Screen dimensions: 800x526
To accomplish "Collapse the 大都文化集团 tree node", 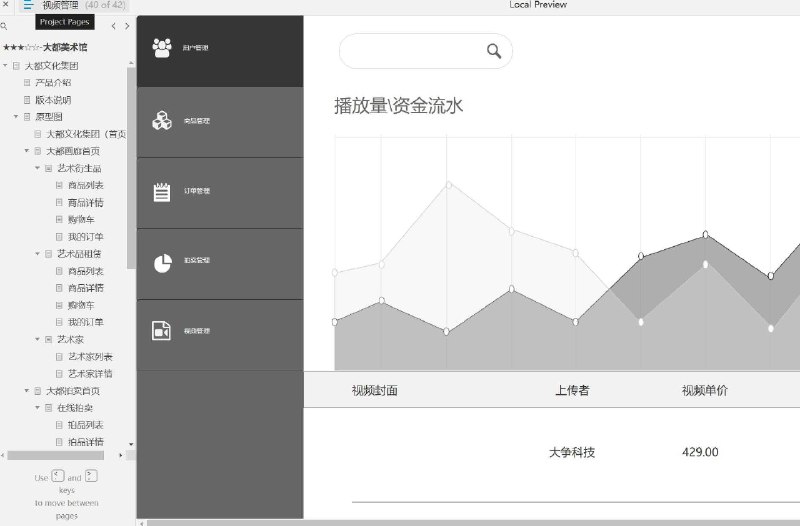I will (x=5, y=66).
